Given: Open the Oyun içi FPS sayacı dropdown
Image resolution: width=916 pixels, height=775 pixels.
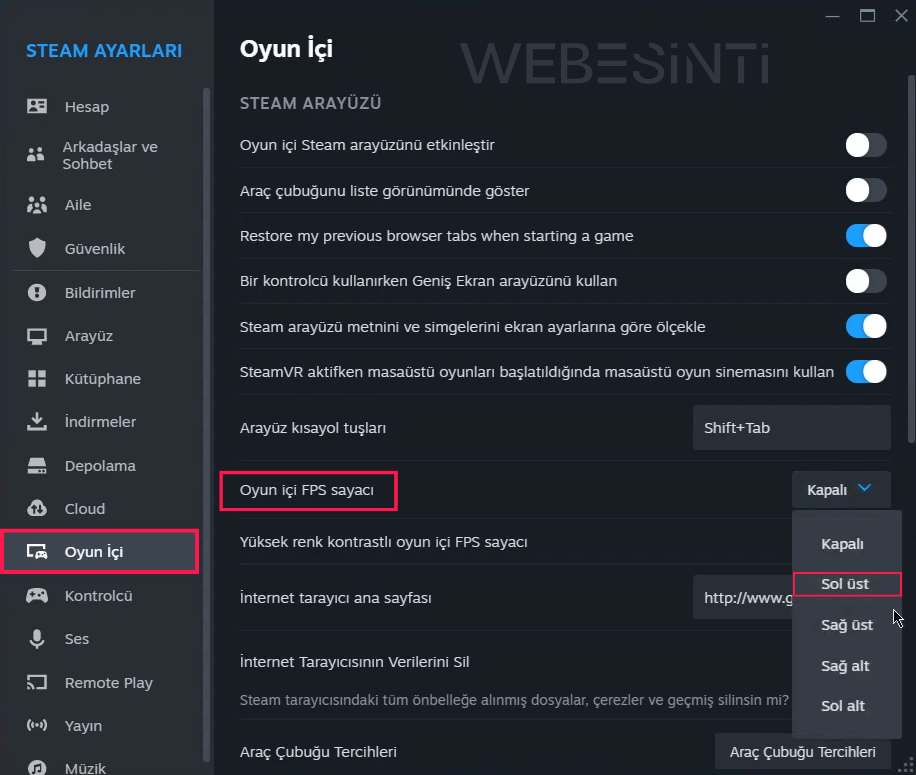Looking at the screenshot, I should (841, 489).
